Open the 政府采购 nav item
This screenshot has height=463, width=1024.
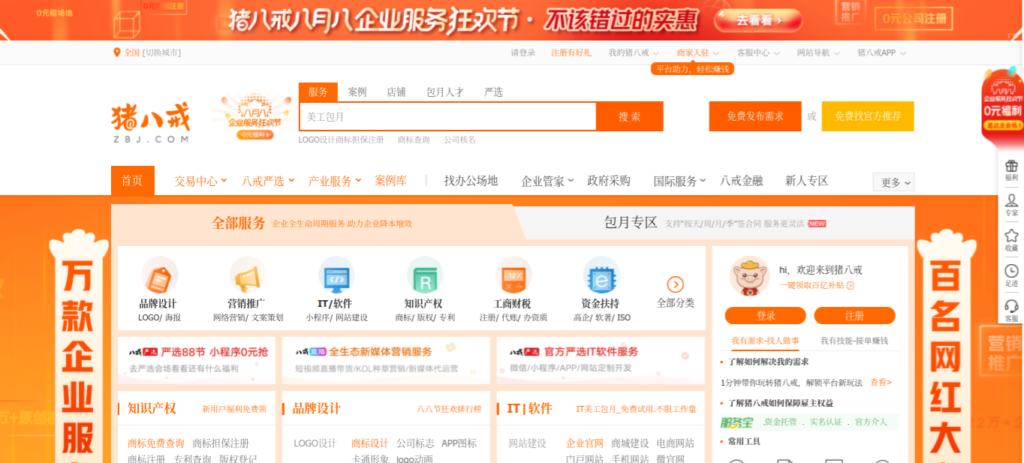click(x=609, y=181)
